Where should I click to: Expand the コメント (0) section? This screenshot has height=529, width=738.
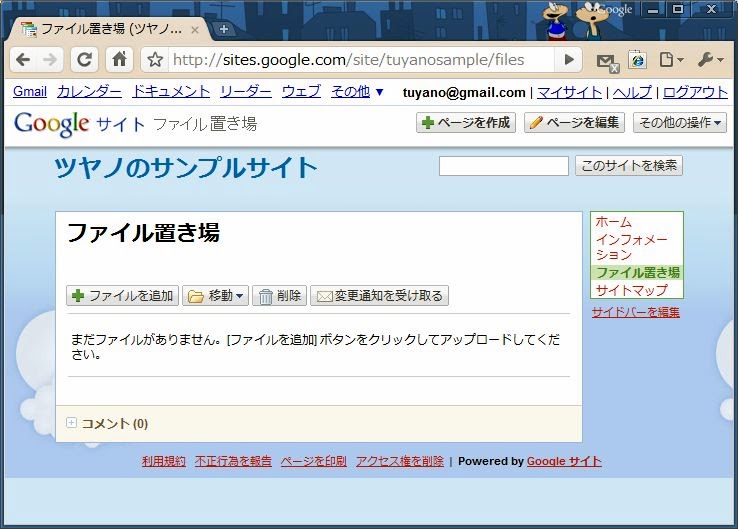pyautogui.click(x=71, y=423)
